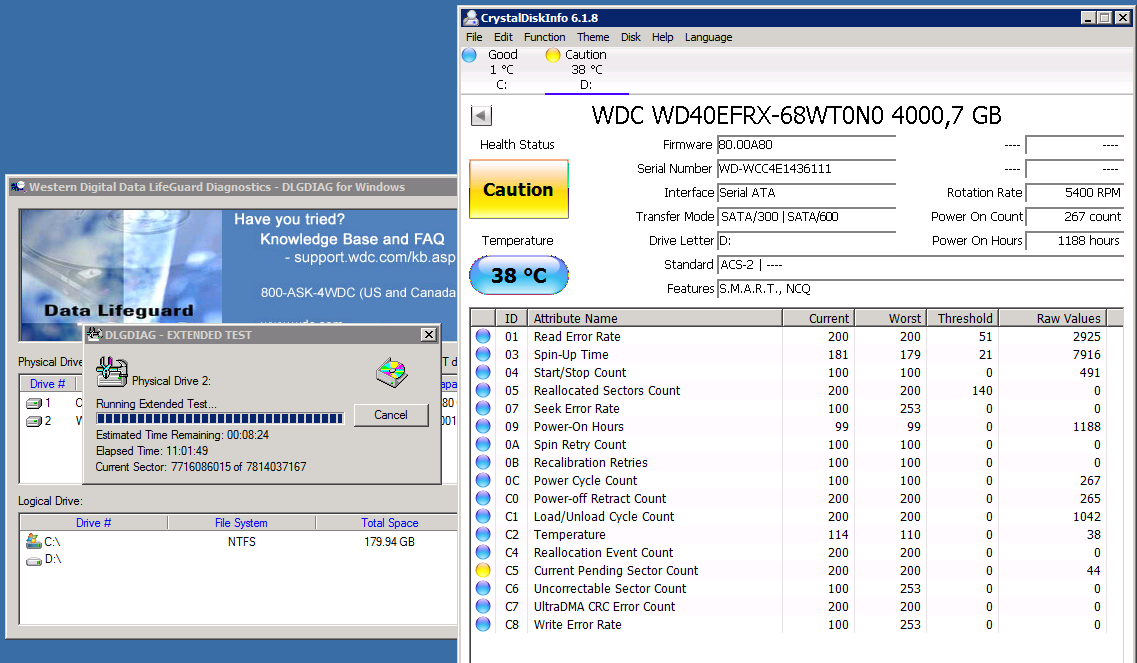
Task: Open the Disk menu
Action: click(x=631, y=37)
